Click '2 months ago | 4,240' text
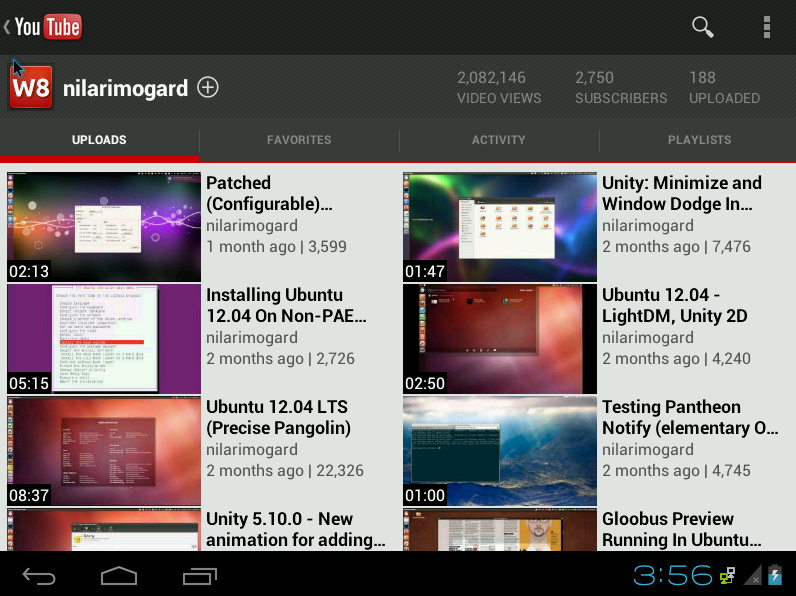 pyautogui.click(x=676, y=359)
